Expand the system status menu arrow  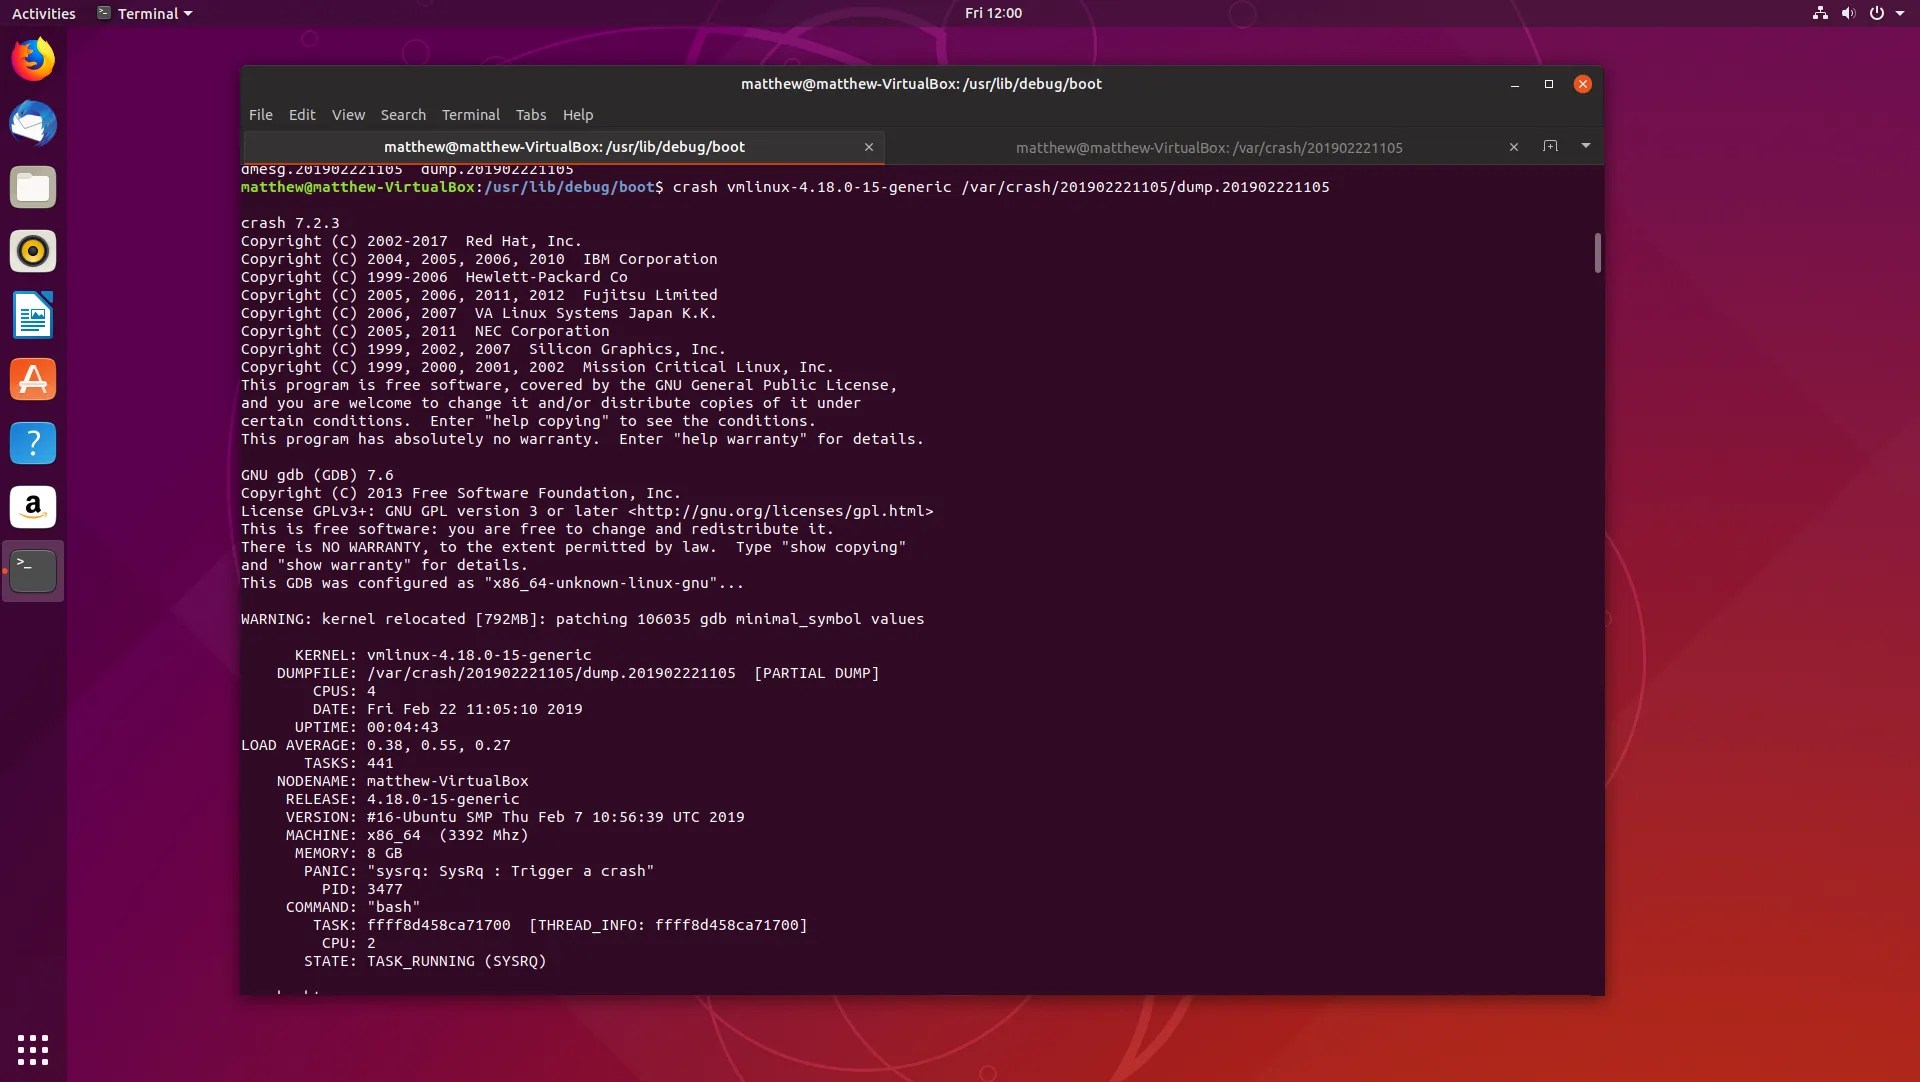click(1900, 13)
